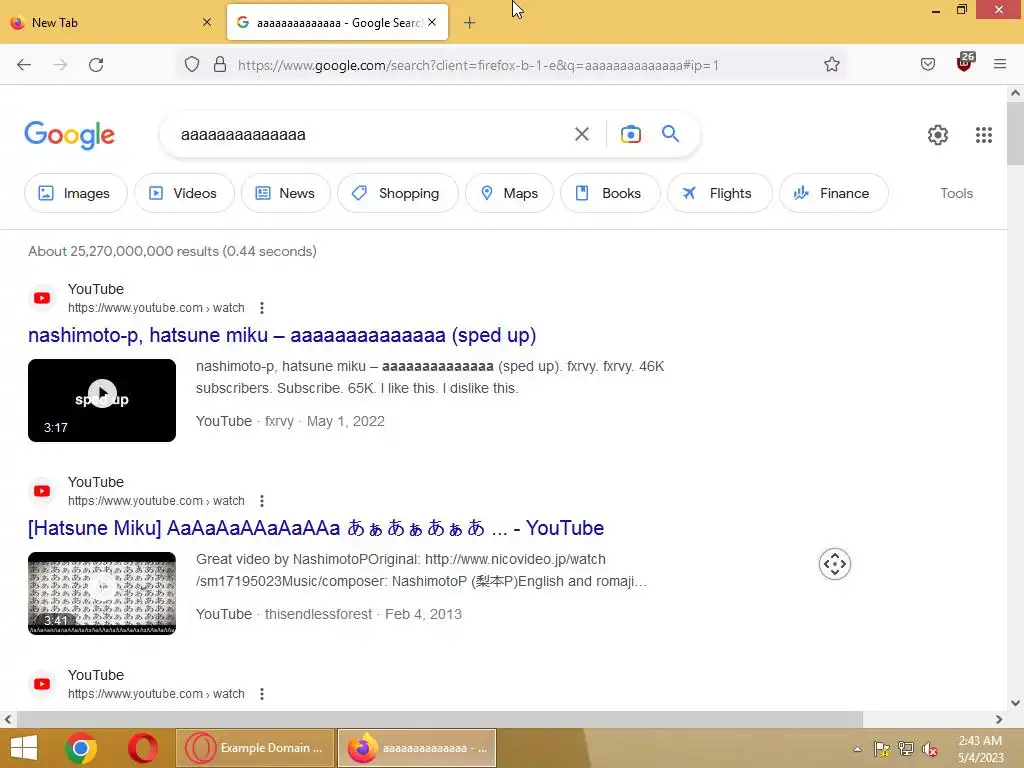
Task: Filter results by Finance
Action: pos(833,193)
